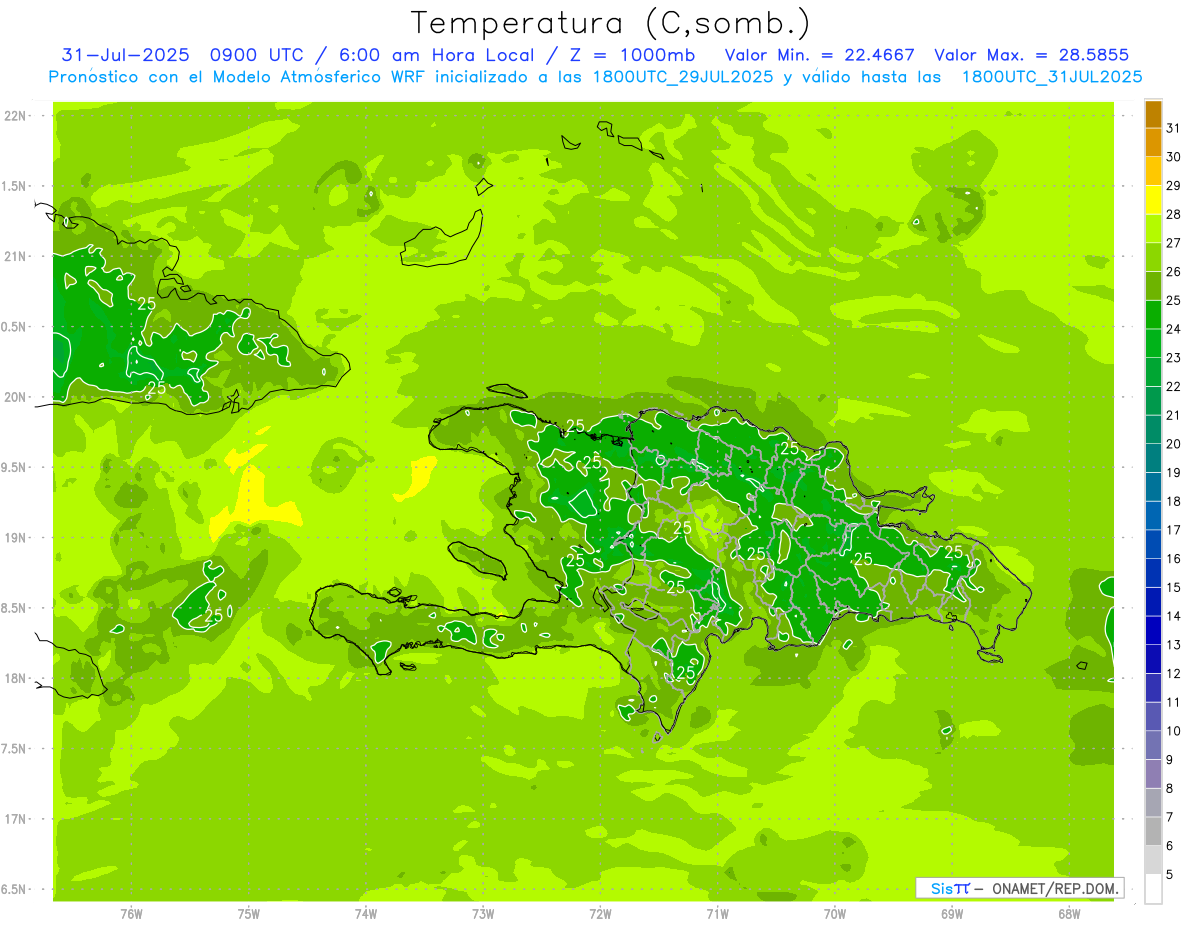Click the '69W' longitude label
1200x927 pixels.
point(952,914)
